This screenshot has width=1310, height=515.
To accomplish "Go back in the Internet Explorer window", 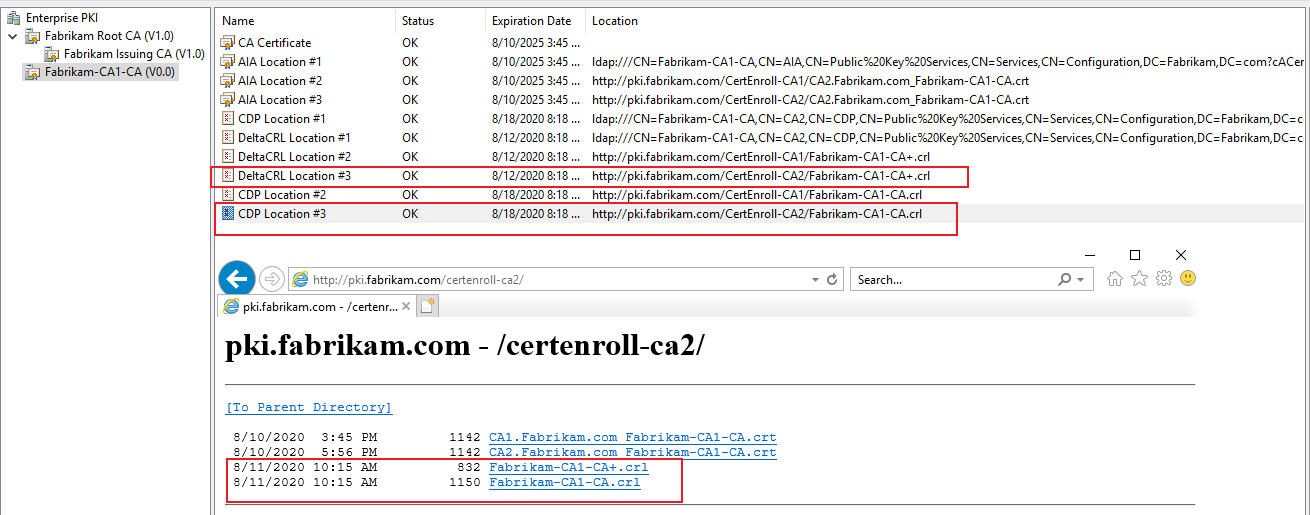I will click(237, 278).
